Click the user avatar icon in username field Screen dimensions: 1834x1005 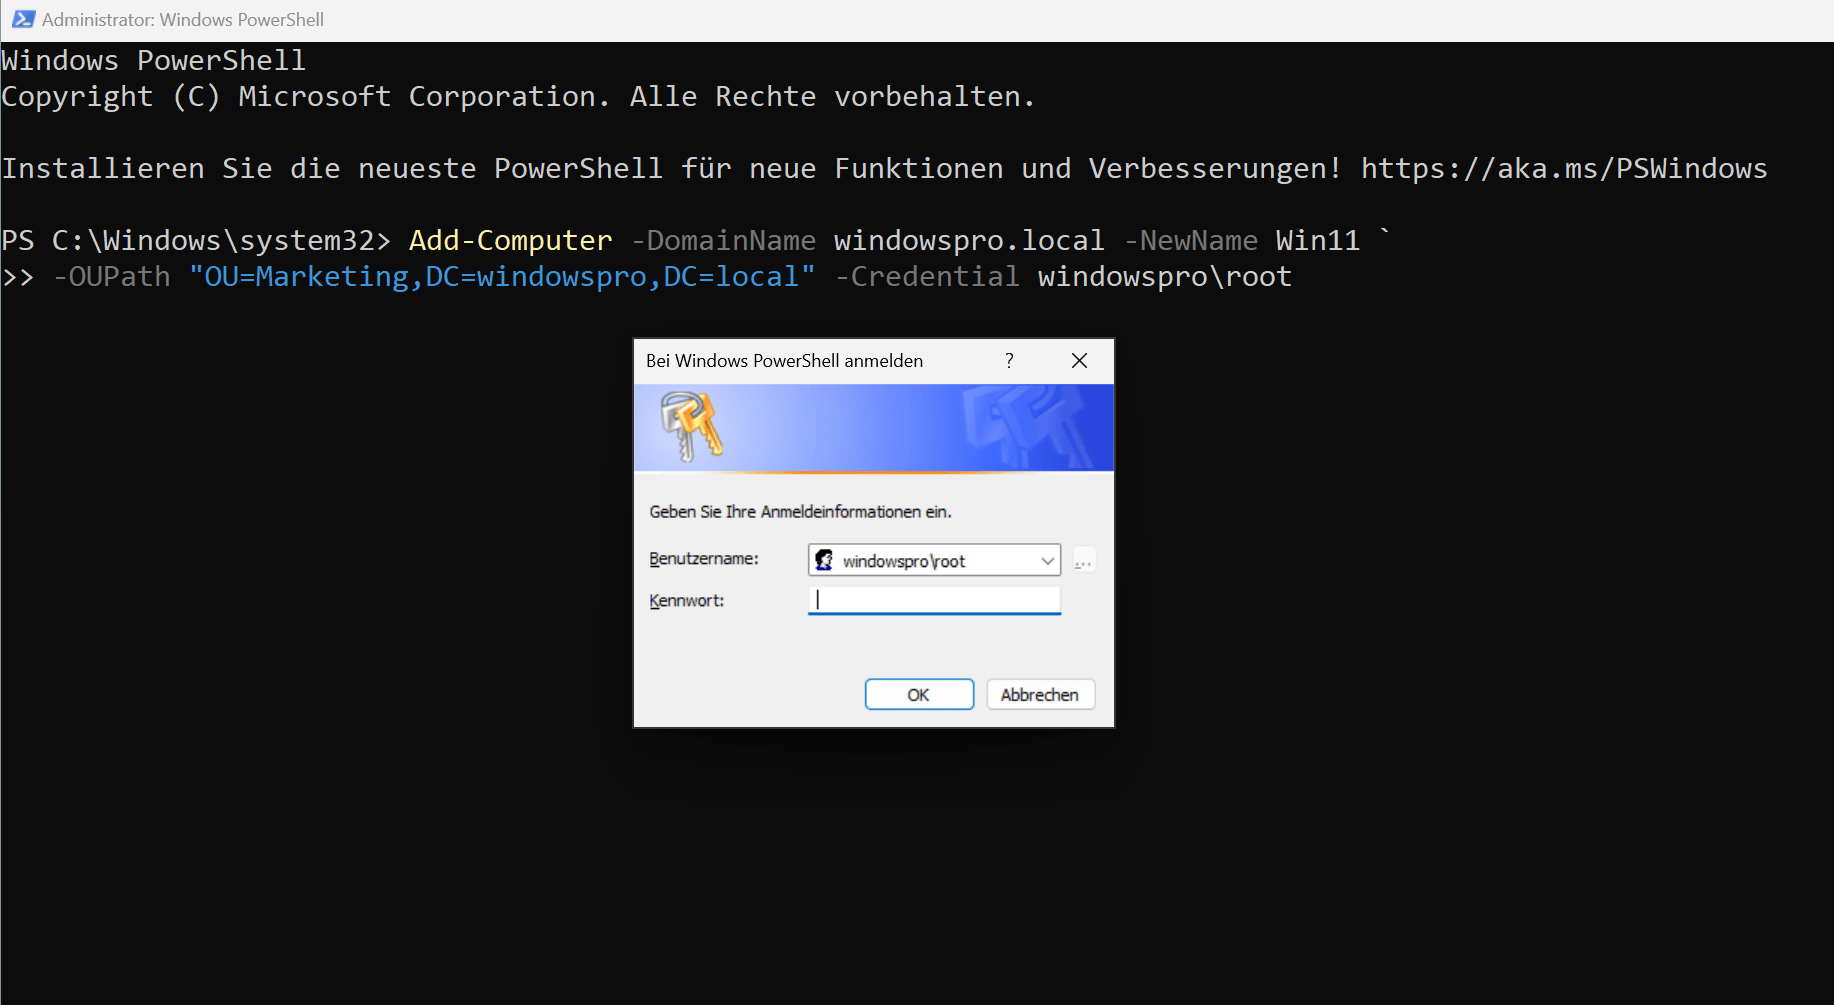825,560
